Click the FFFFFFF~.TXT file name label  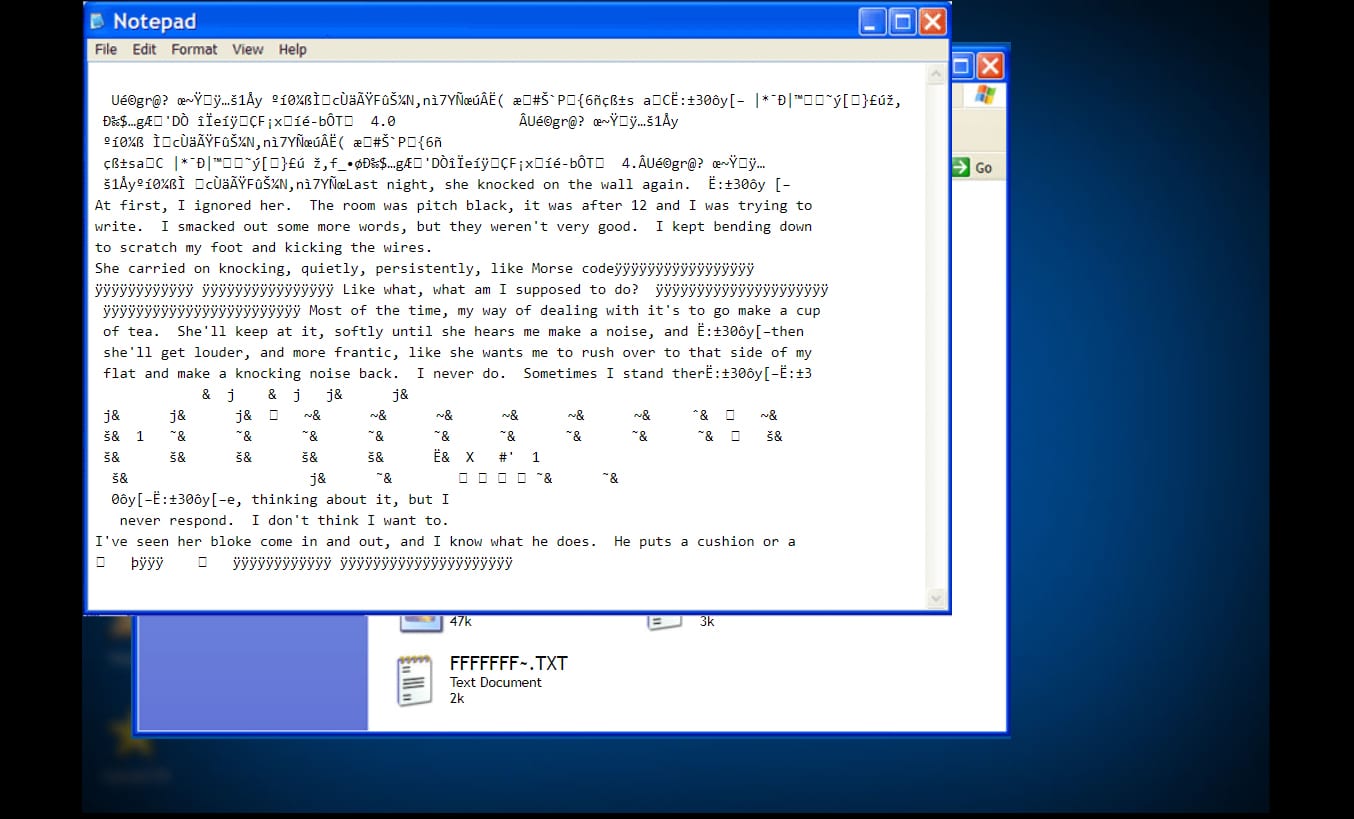coord(508,664)
